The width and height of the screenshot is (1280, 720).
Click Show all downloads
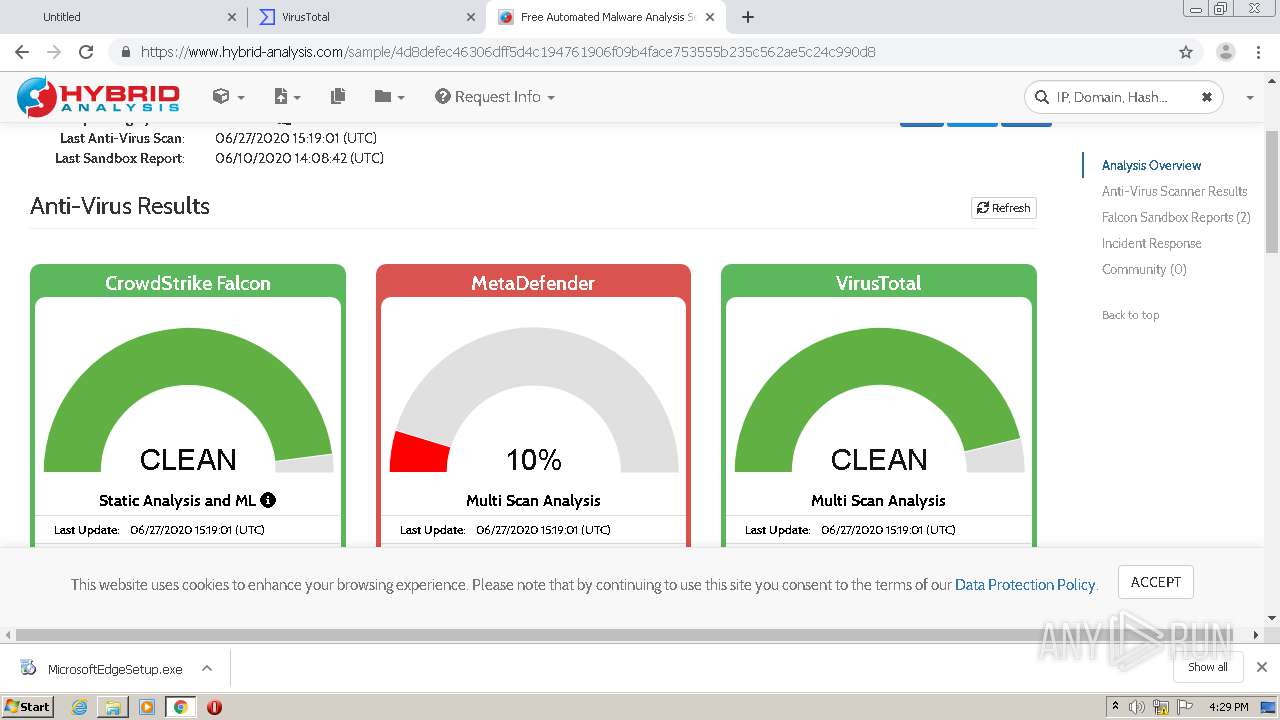point(1207,667)
